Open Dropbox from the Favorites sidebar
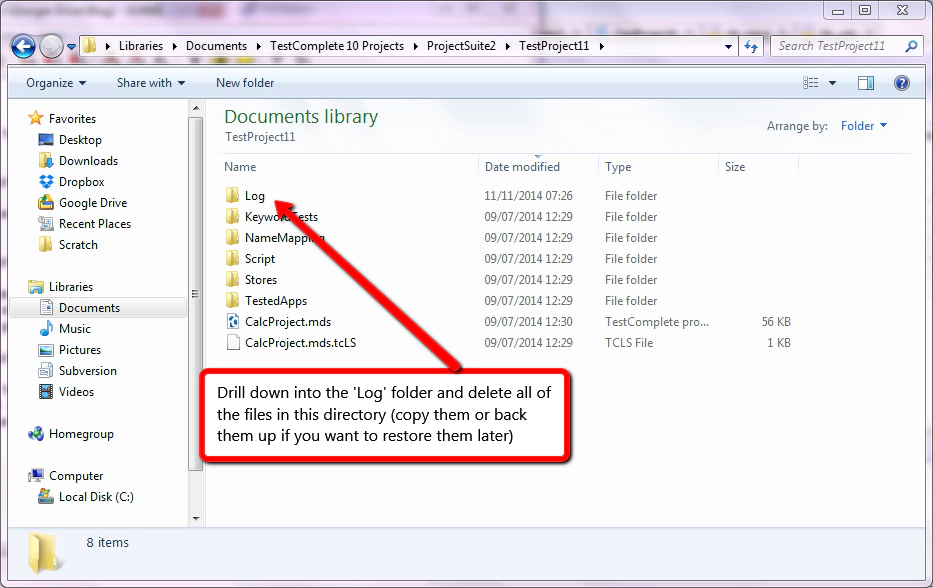The image size is (933, 588). (x=81, y=181)
